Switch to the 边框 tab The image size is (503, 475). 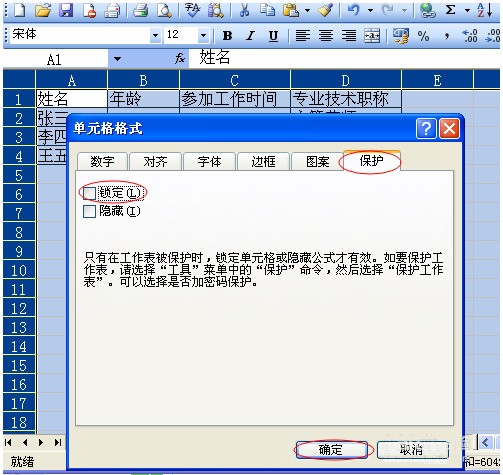coord(263,162)
